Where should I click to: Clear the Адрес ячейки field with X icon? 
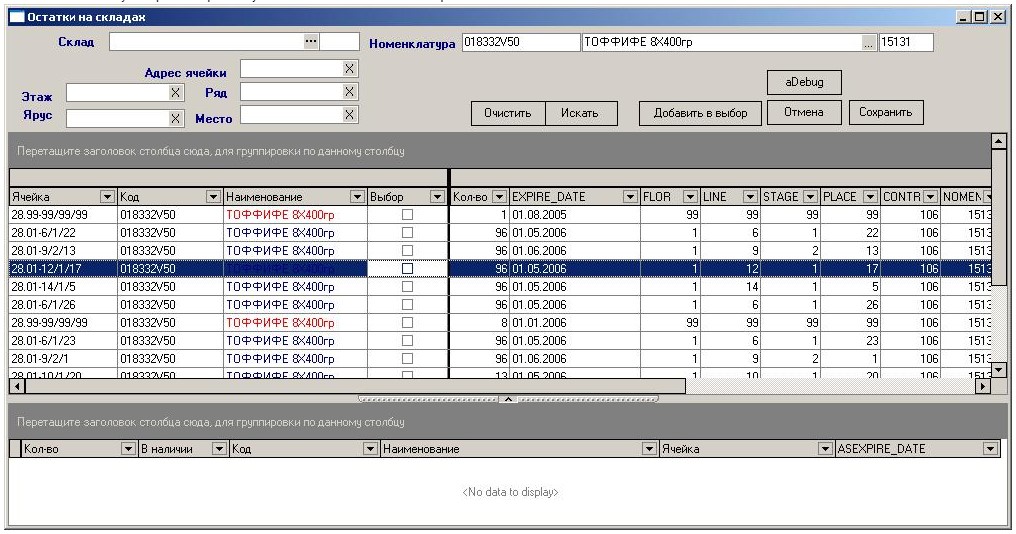349,68
